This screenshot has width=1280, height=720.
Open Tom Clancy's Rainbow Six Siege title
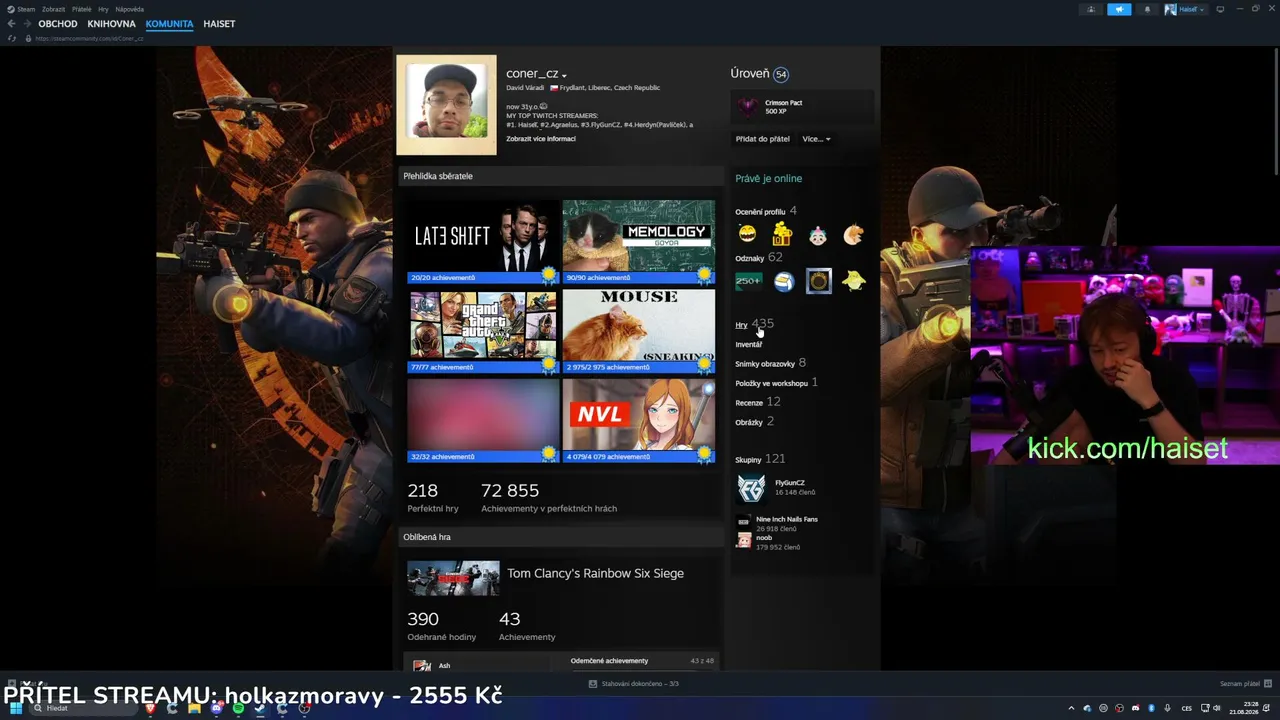pyautogui.click(x=595, y=574)
